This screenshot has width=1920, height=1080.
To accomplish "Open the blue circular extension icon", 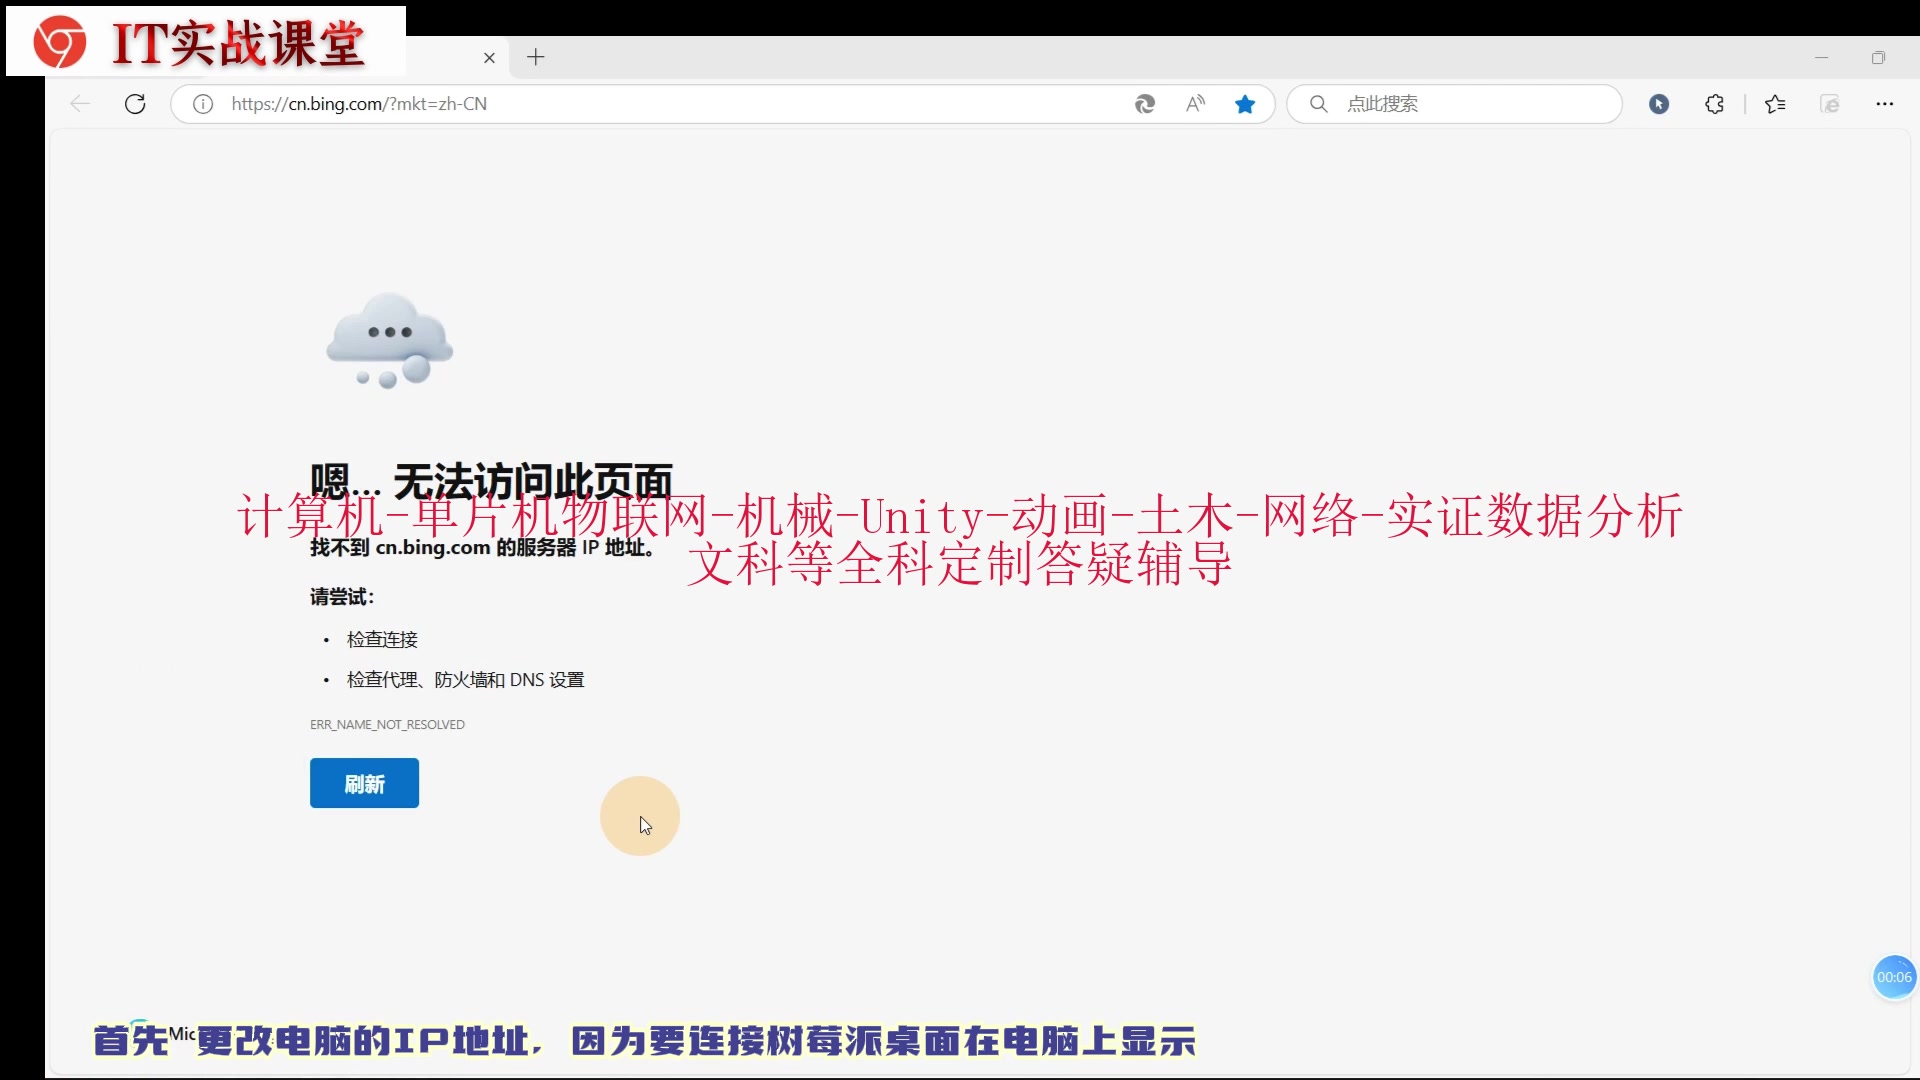I will [x=1659, y=104].
